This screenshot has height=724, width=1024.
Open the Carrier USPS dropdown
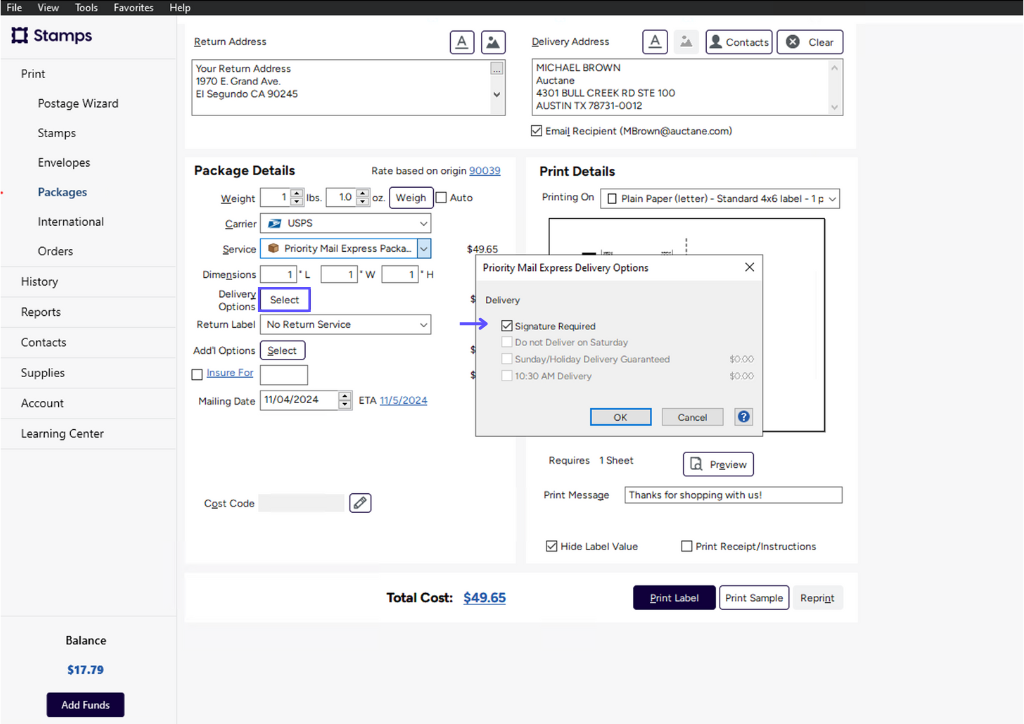click(x=345, y=223)
